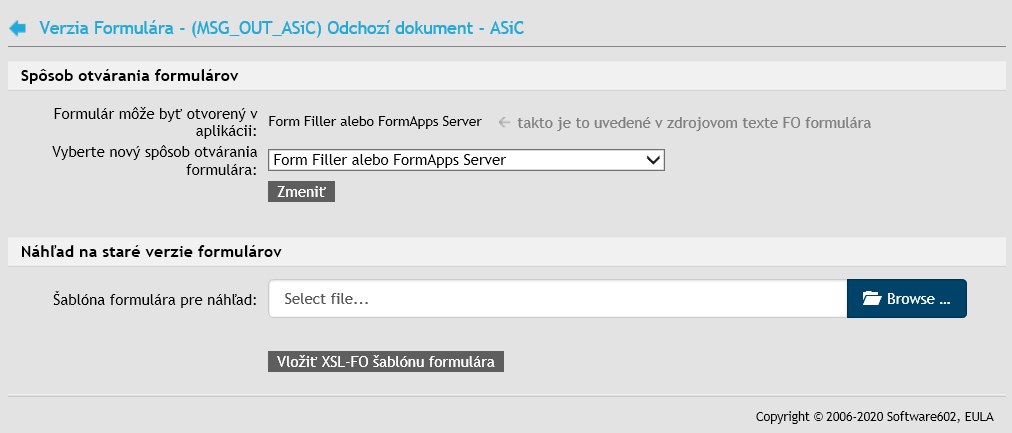Click the Šablóna formulára pre náhľad label
The width and height of the screenshot is (1012, 433).
pyautogui.click(x=155, y=299)
